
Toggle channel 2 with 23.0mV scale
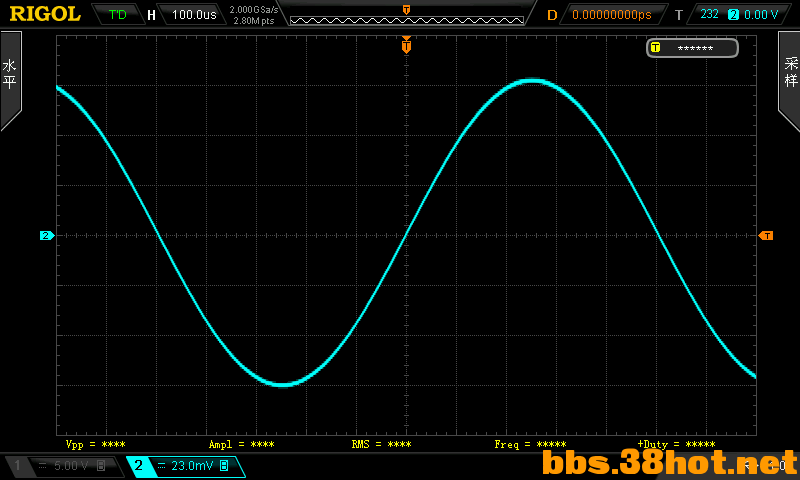tap(186, 466)
